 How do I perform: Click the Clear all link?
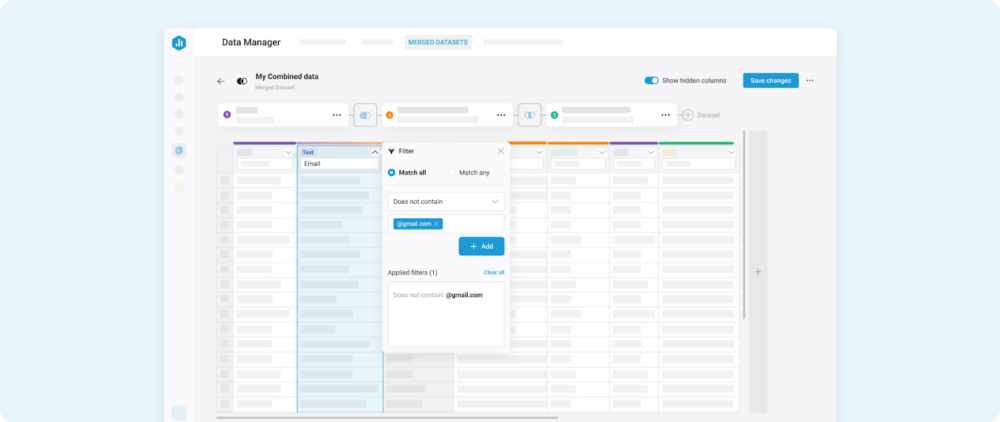(494, 272)
